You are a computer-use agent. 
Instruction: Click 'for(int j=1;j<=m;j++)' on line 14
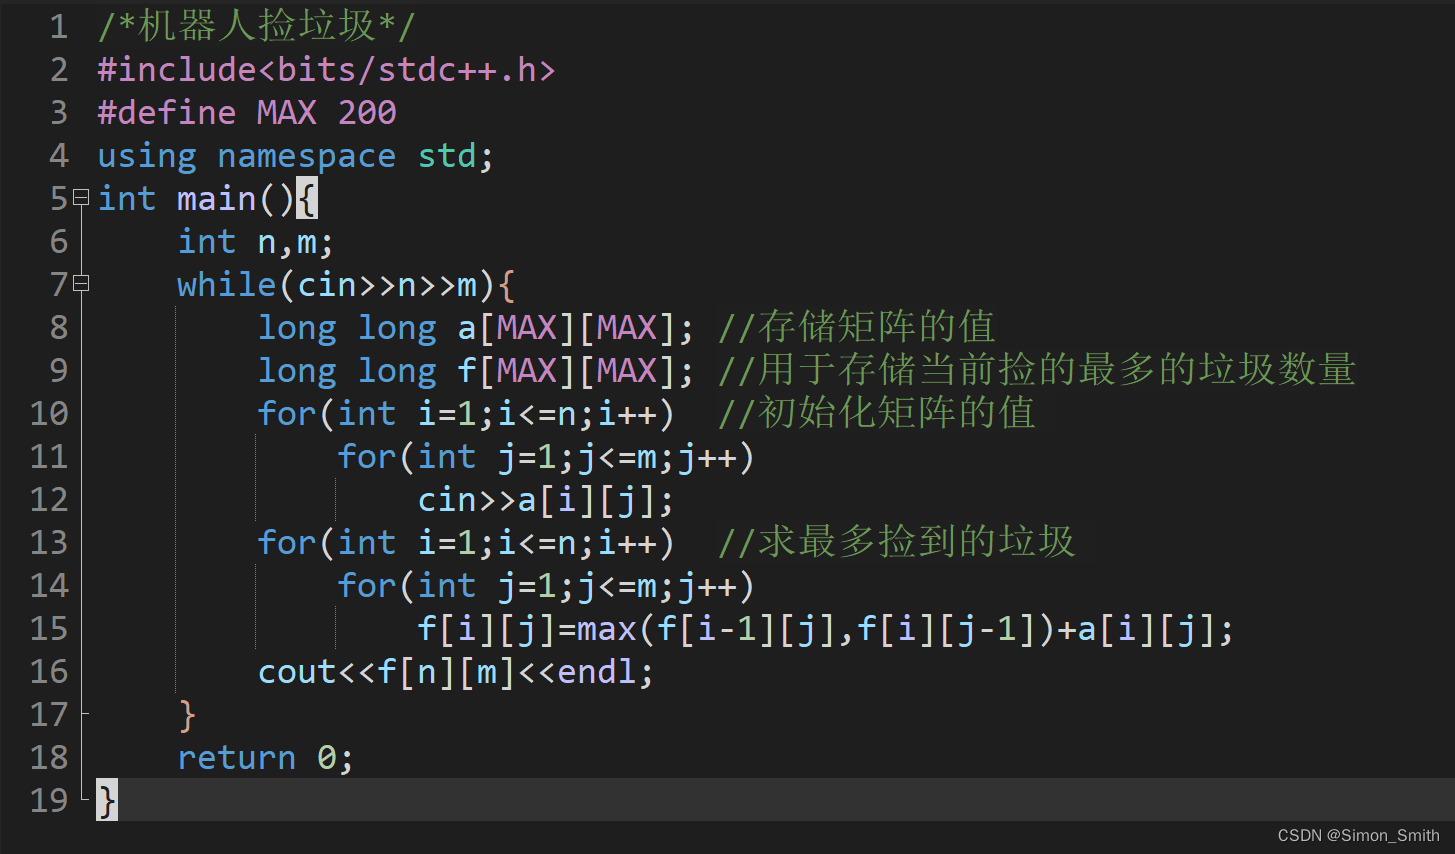pyautogui.click(x=547, y=586)
